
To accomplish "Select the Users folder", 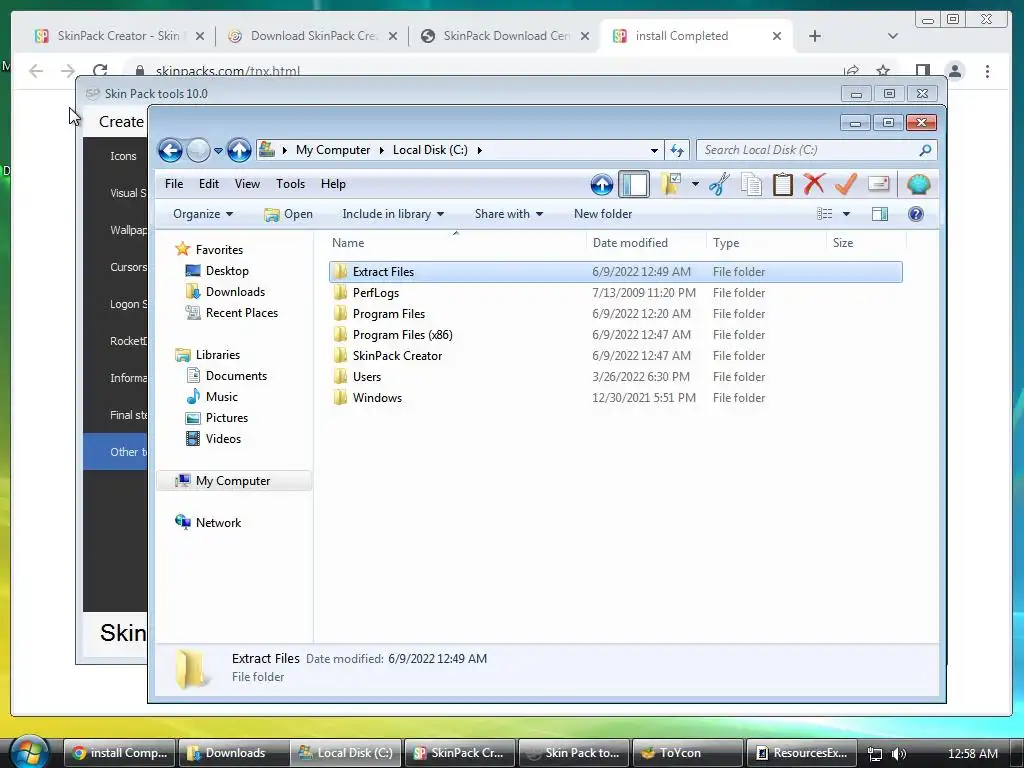I will click(616, 377).
